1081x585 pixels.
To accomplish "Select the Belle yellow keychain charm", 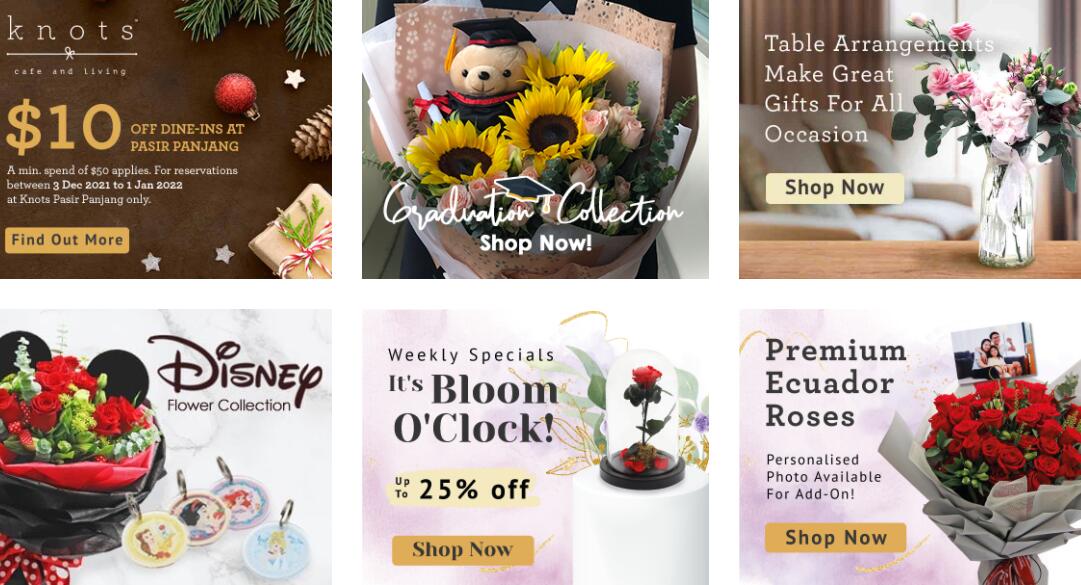I will 155,541.
